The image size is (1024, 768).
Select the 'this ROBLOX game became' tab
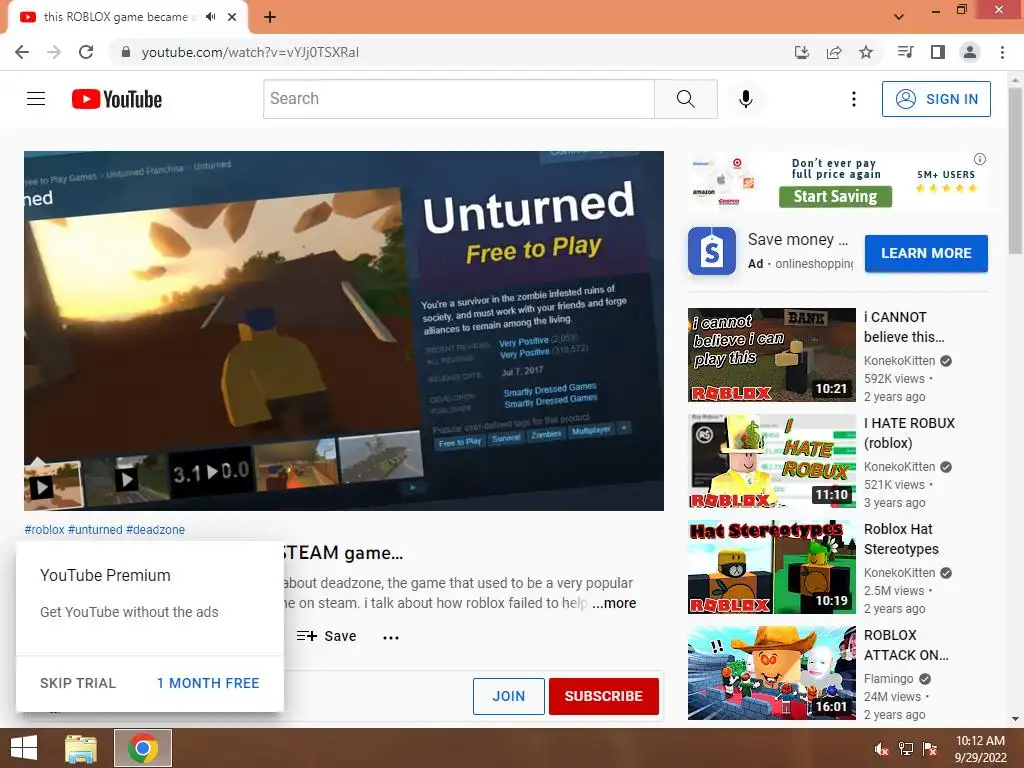(x=118, y=17)
